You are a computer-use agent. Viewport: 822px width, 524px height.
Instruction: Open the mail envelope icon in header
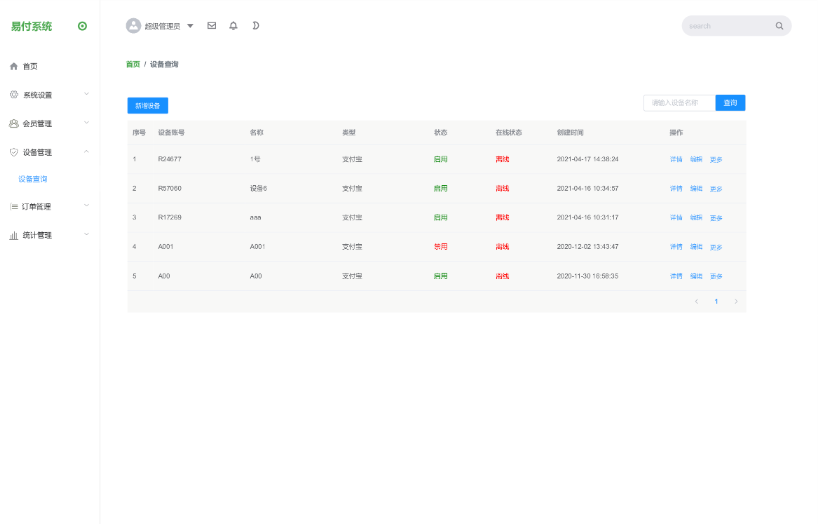tap(211, 26)
